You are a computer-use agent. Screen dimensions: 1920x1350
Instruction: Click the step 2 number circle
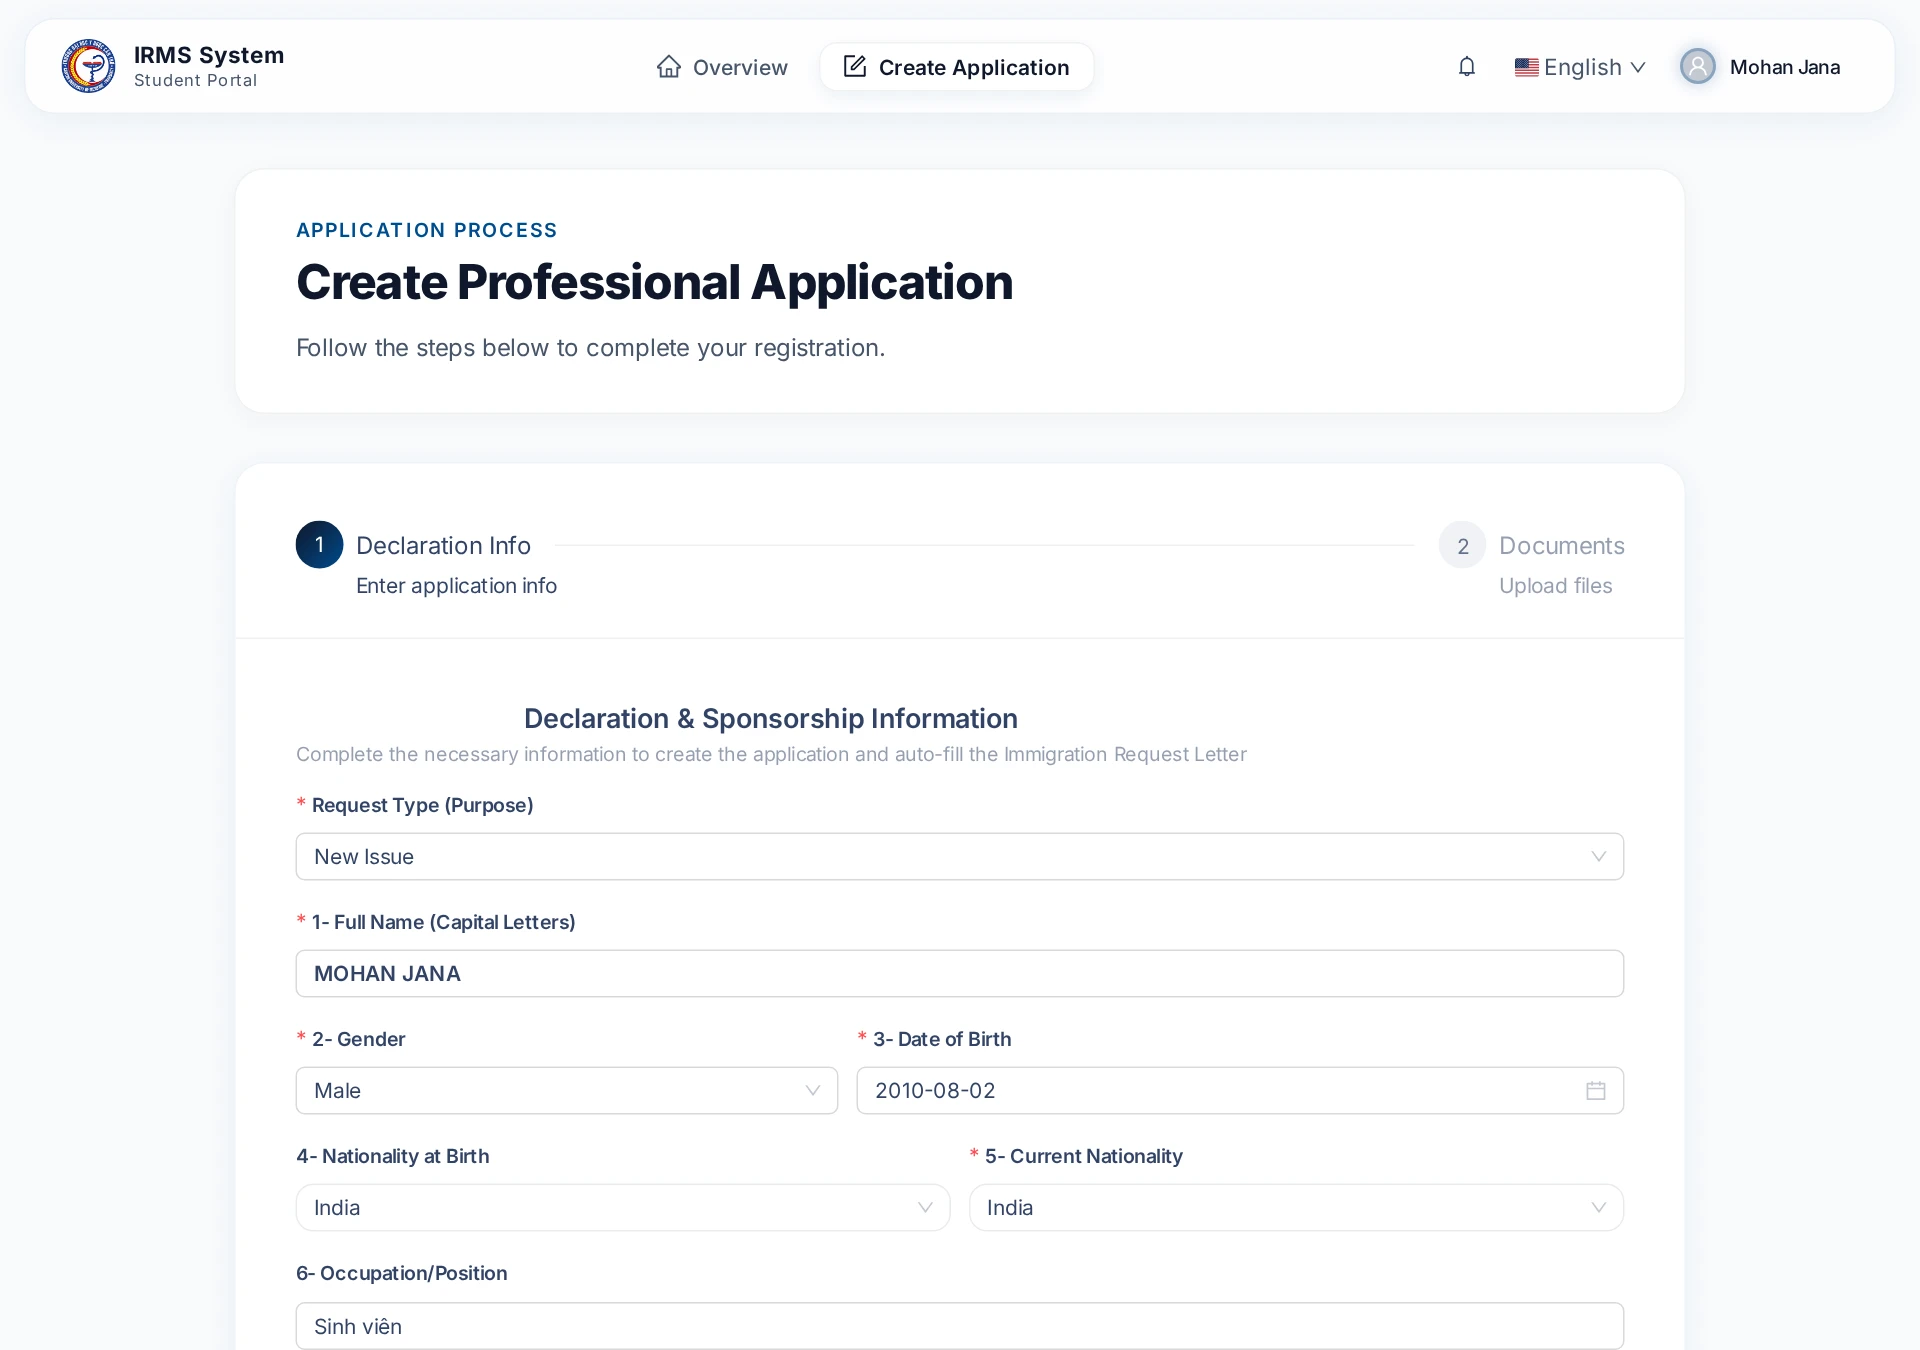1463,546
